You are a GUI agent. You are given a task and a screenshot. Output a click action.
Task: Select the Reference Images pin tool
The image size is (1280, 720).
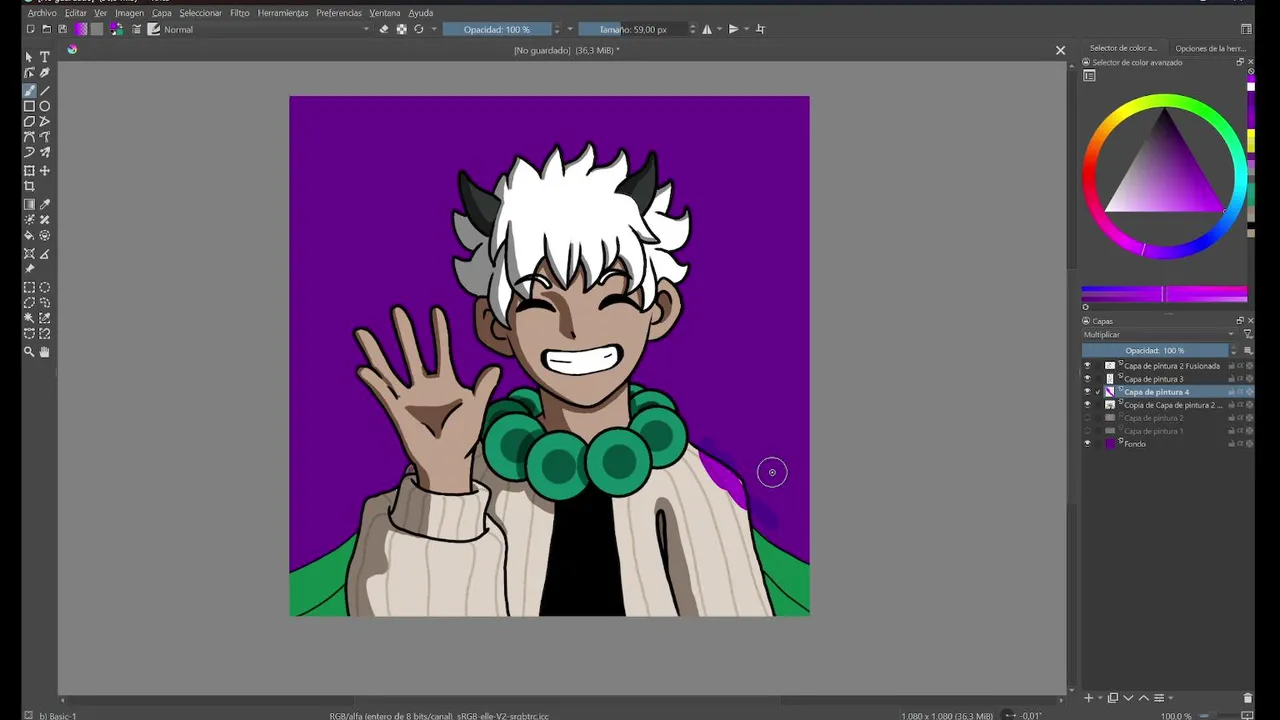tap(29, 269)
